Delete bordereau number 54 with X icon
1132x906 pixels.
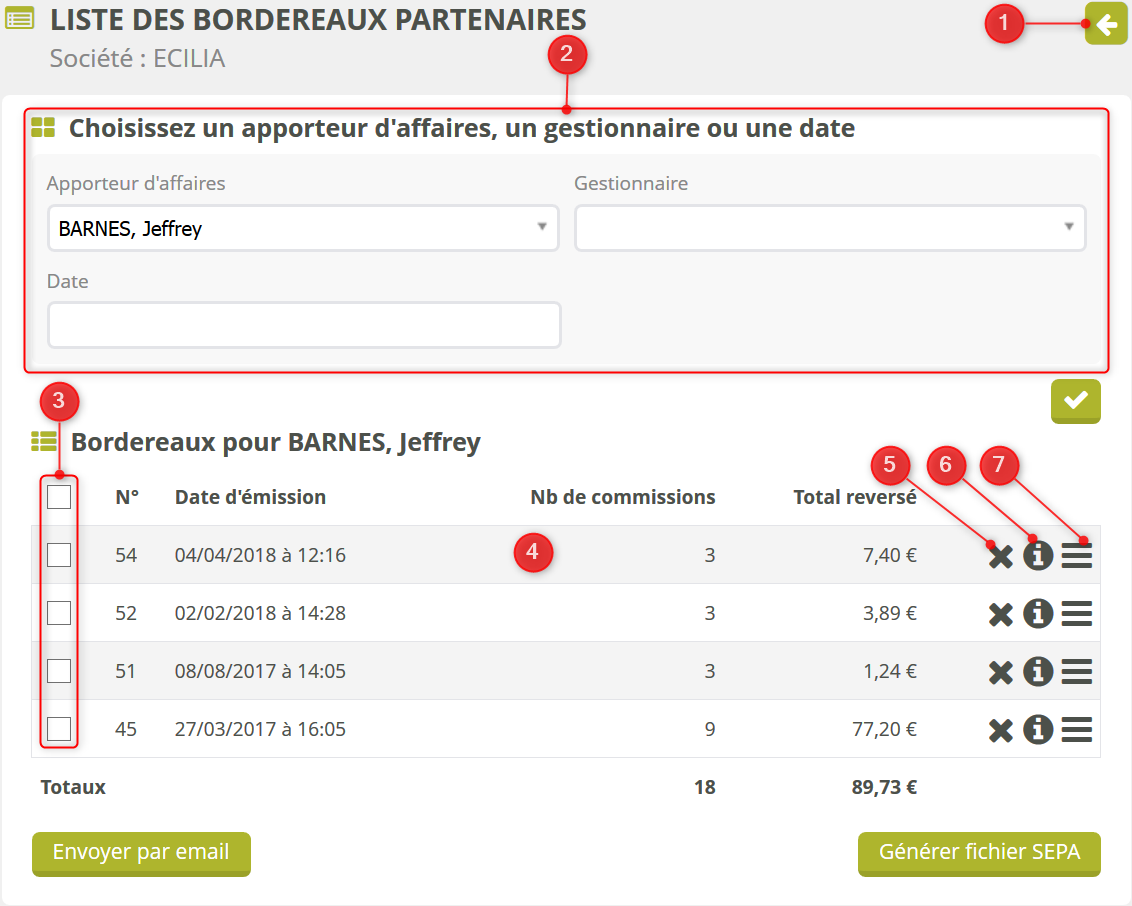1000,556
